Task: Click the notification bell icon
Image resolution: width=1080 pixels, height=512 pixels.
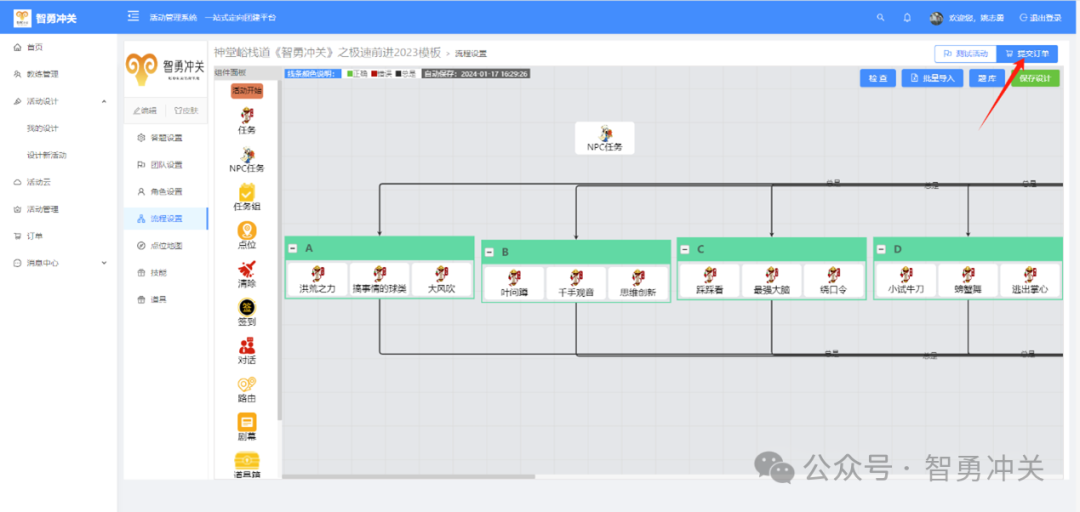Action: [x=907, y=18]
